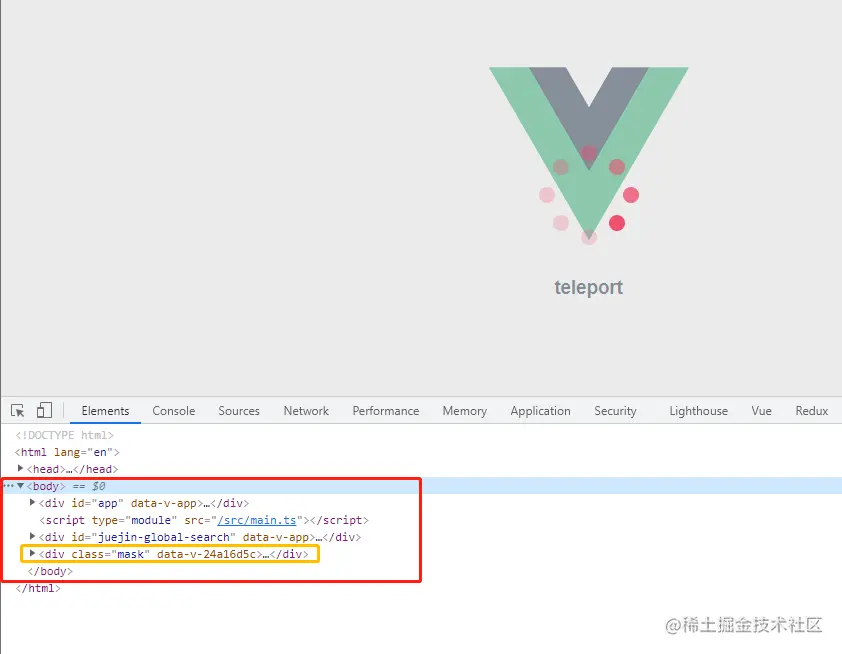Open the /src/main.ts script link
Viewport: 842px width, 654px height.
(x=257, y=520)
